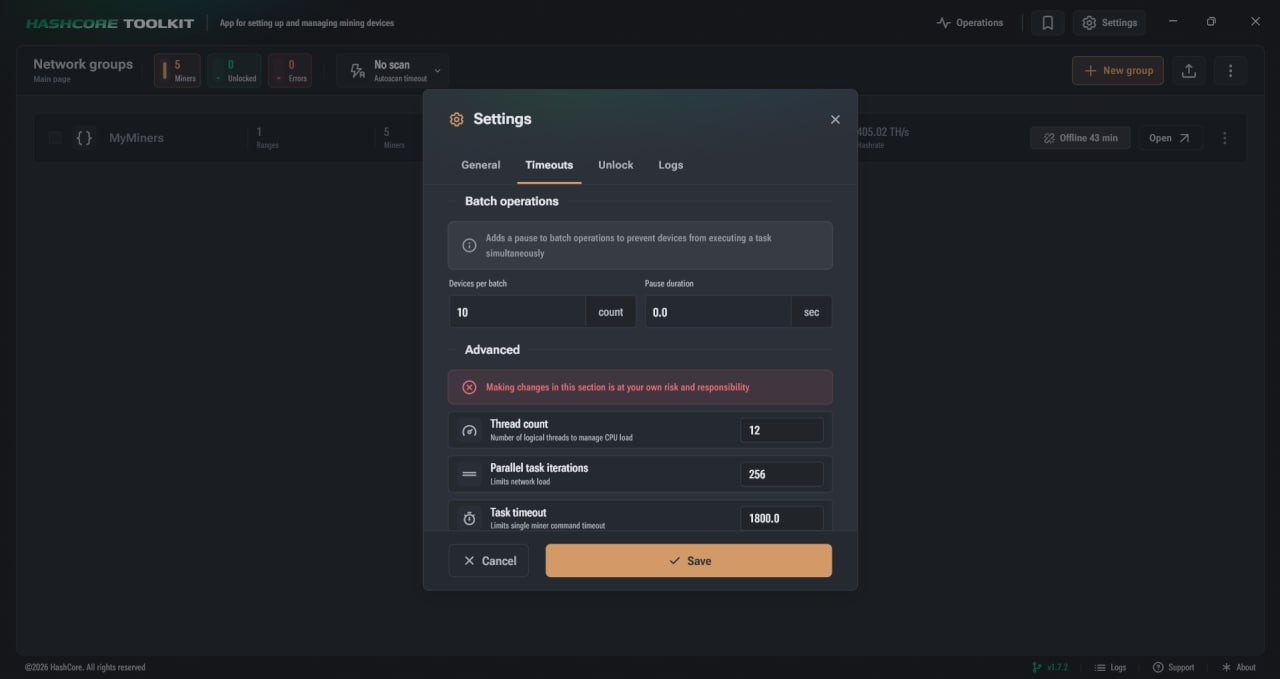
Task: Click the count unit label
Action: (611, 312)
